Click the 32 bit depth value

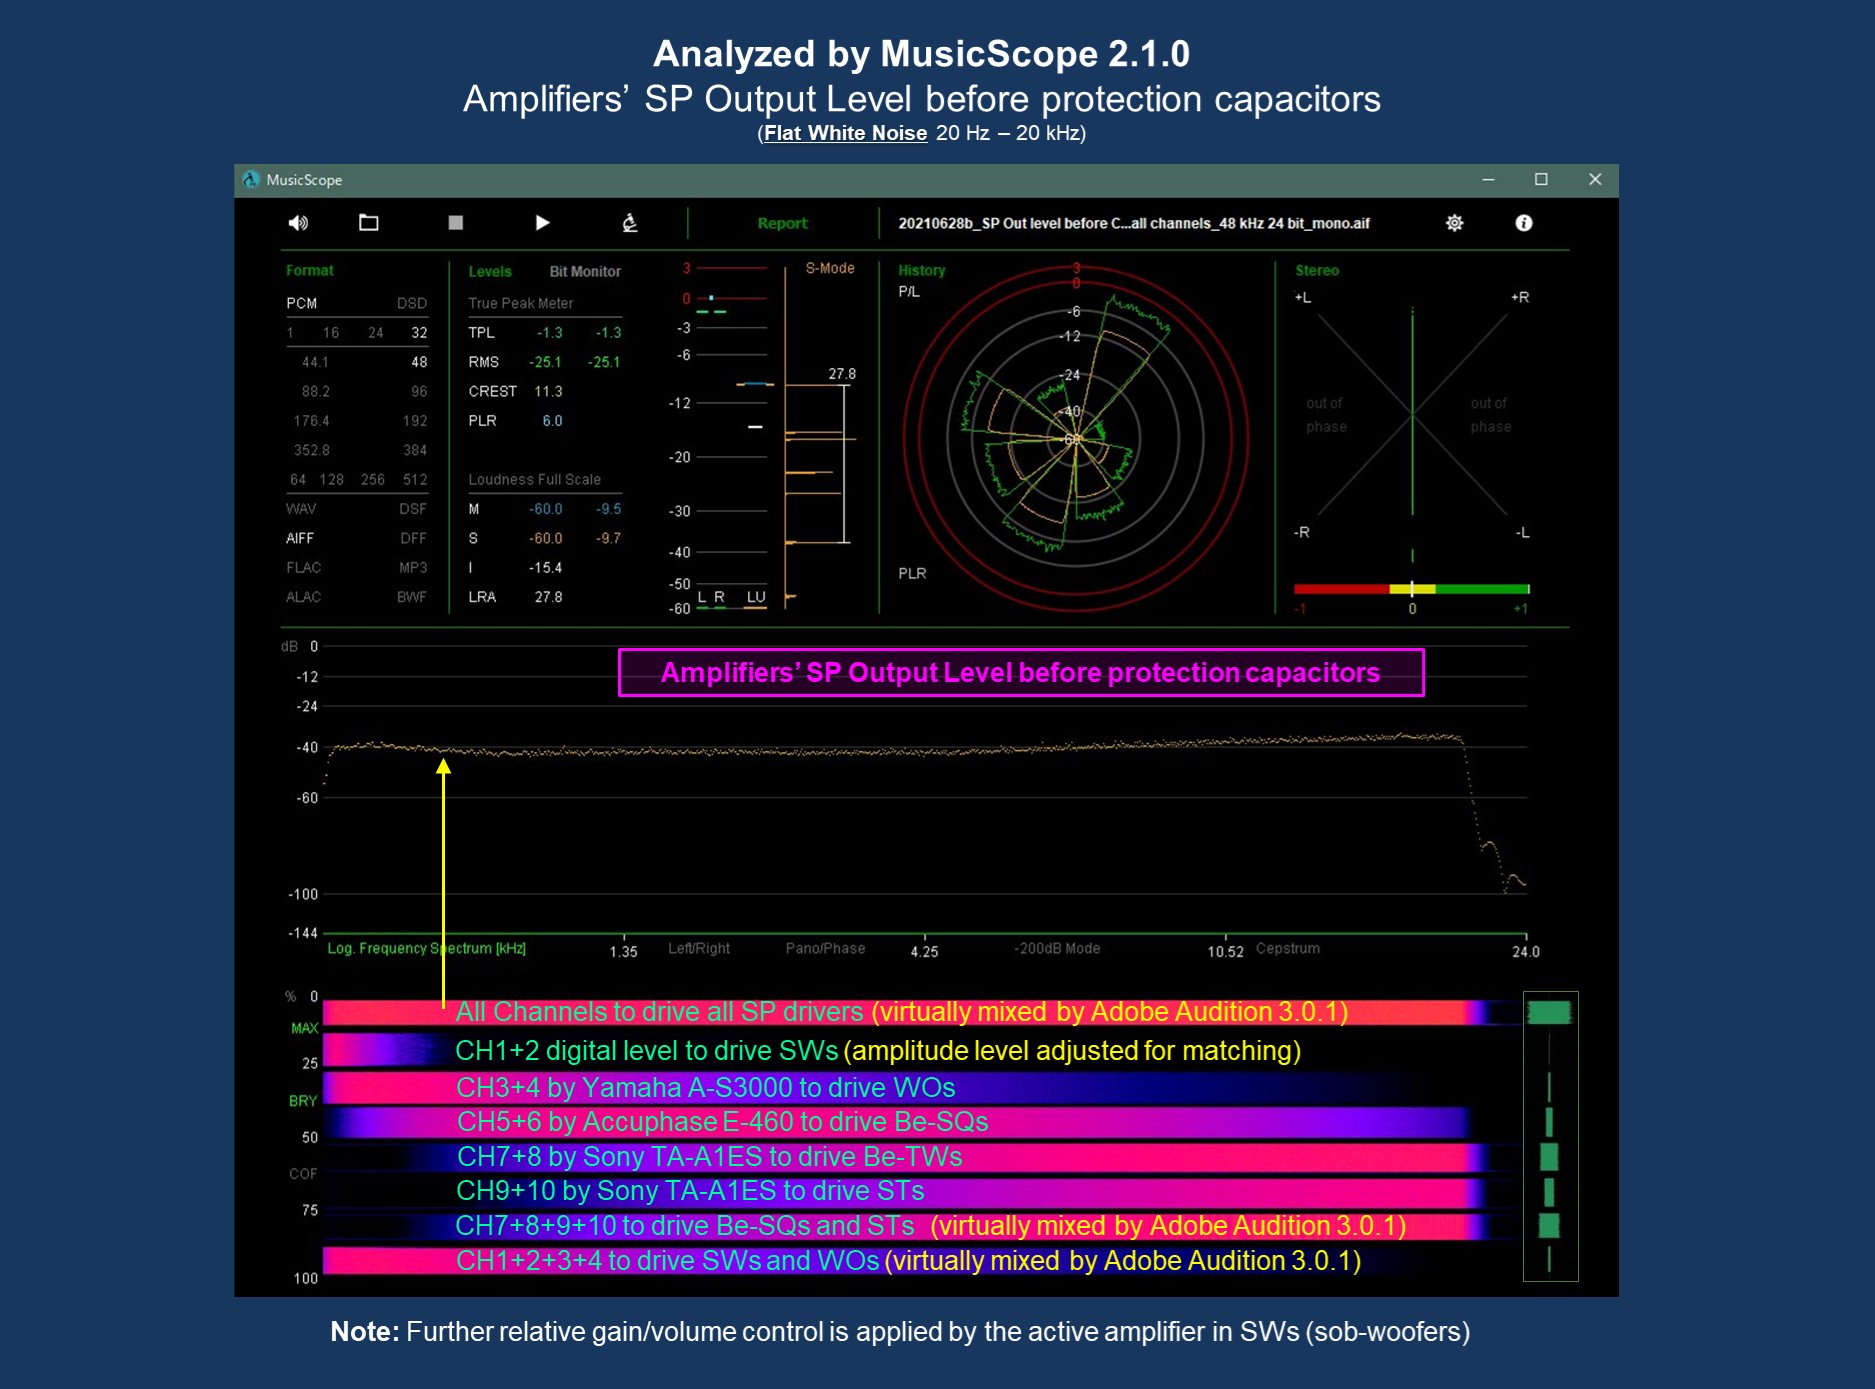[x=419, y=333]
